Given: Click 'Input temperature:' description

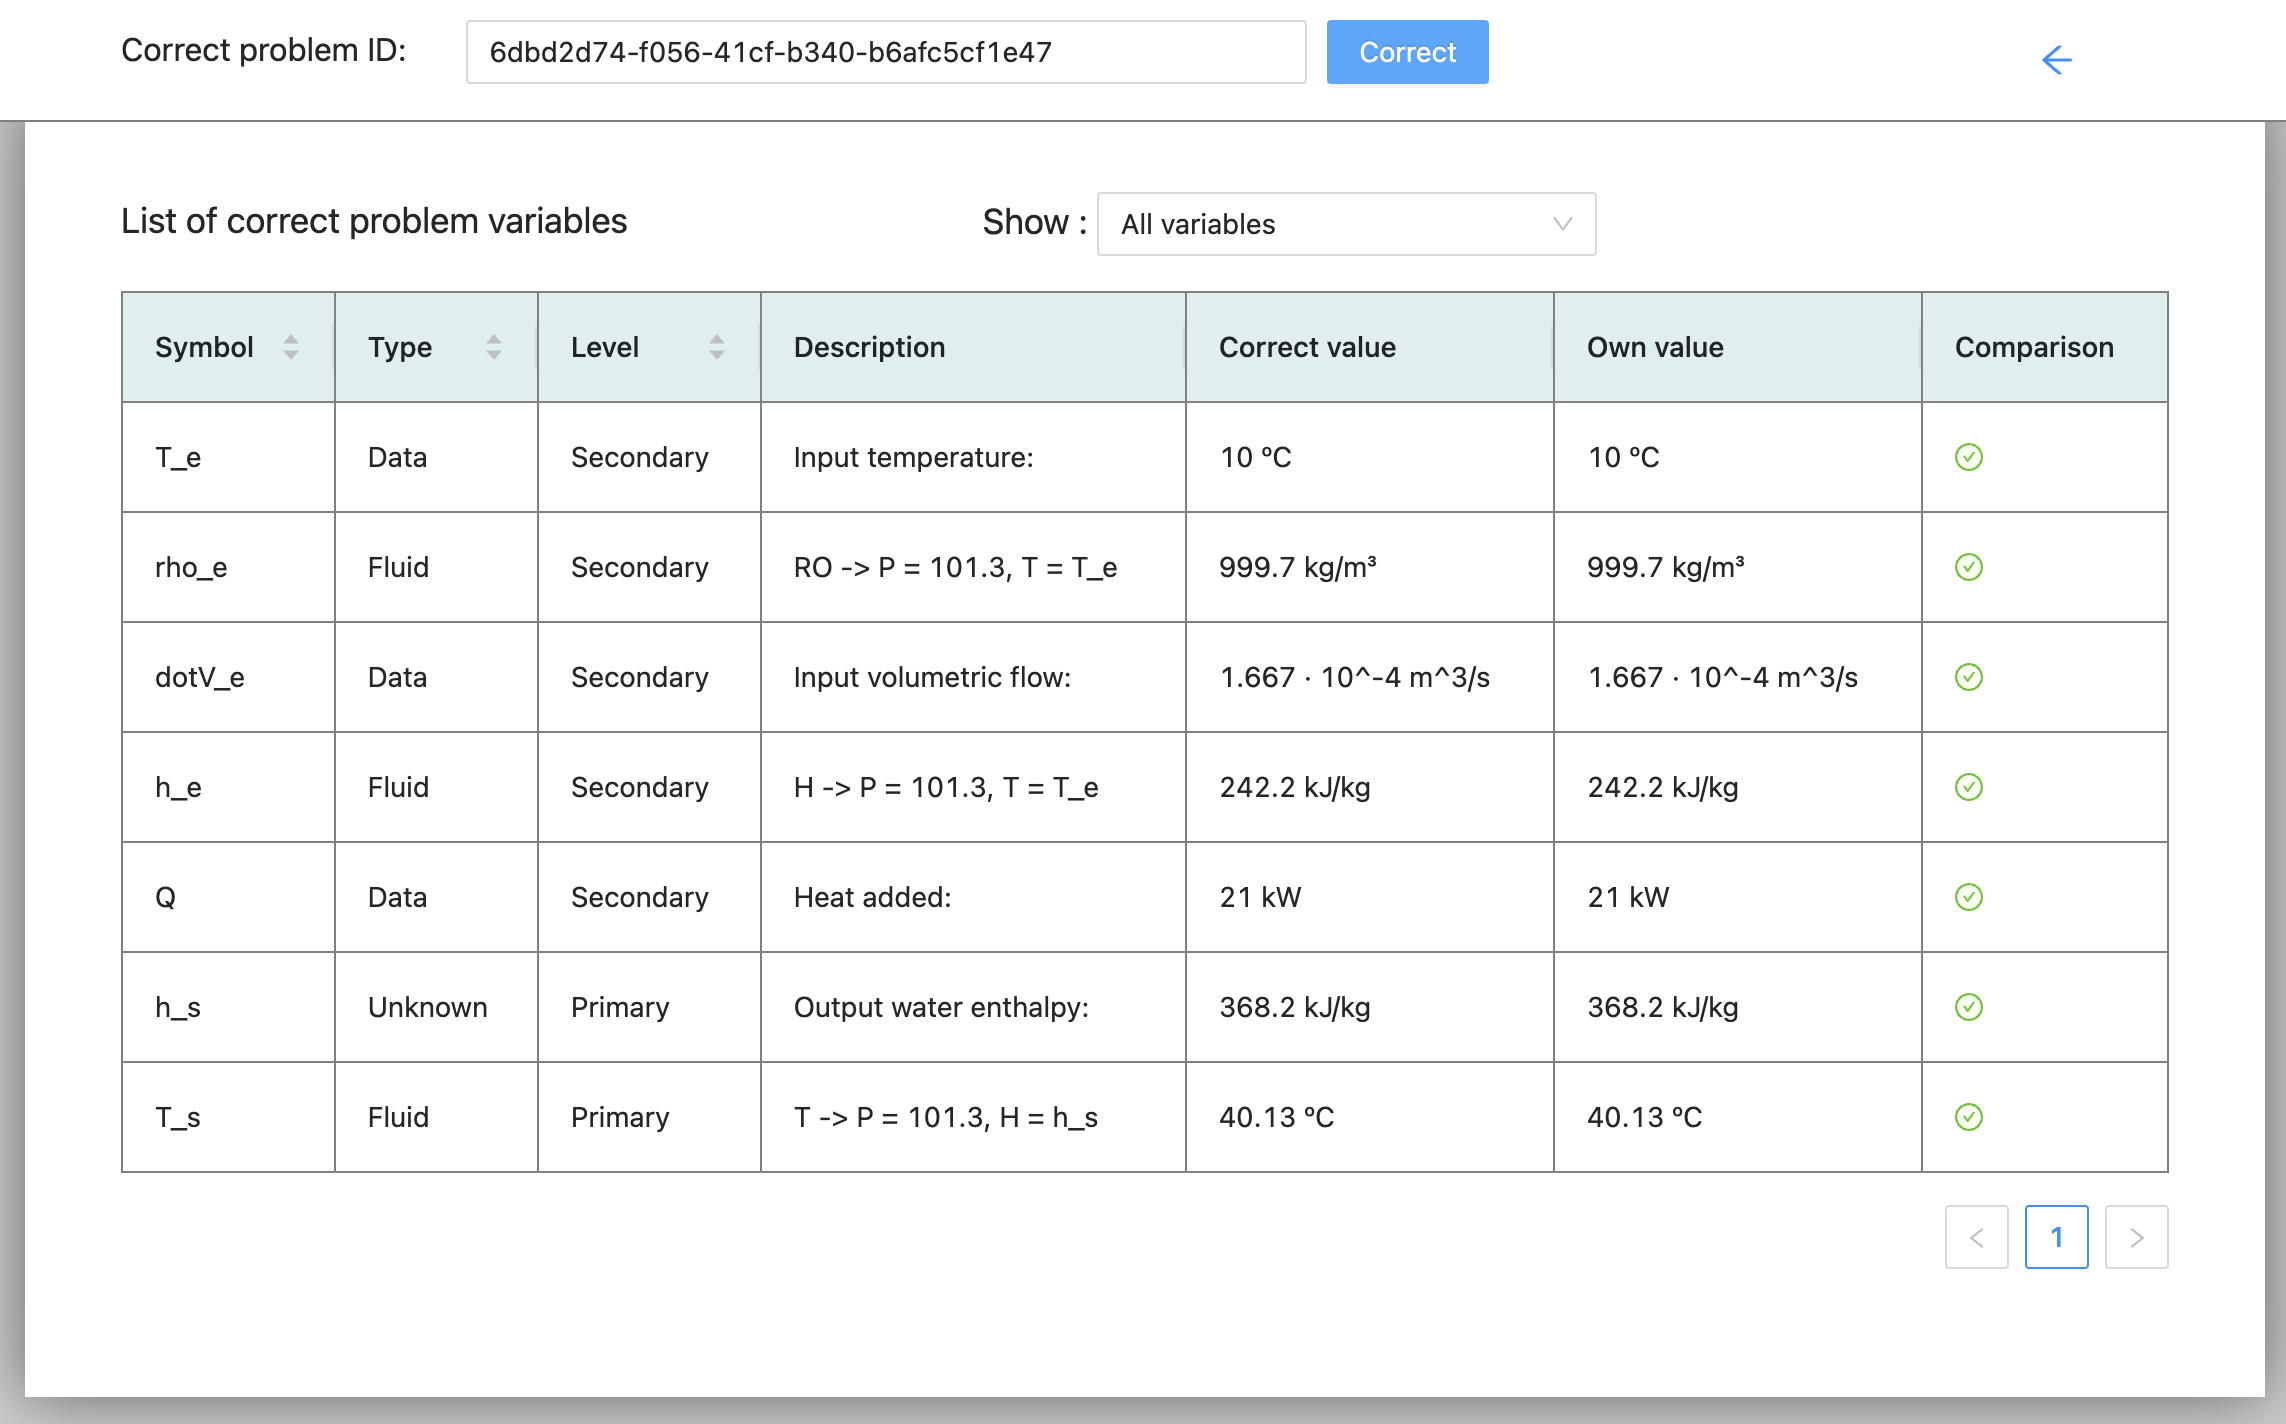Looking at the screenshot, I should [x=914, y=457].
